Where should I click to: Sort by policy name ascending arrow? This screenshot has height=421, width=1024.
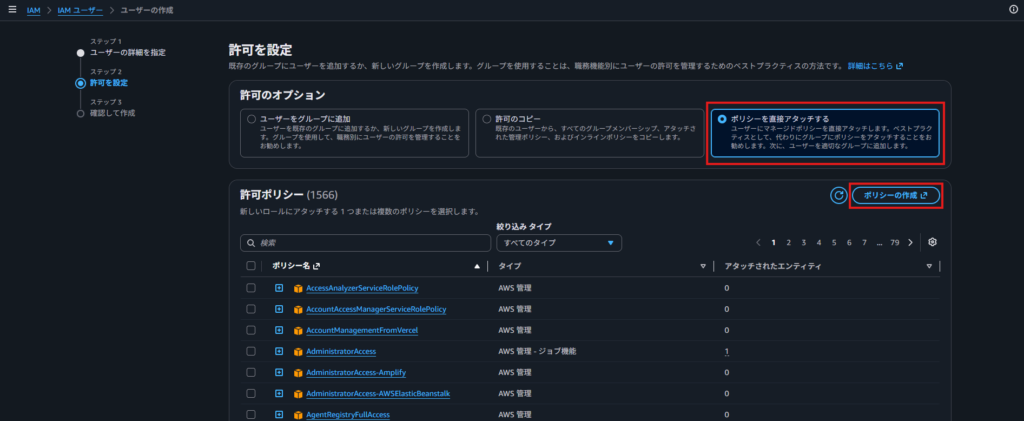coord(477,266)
